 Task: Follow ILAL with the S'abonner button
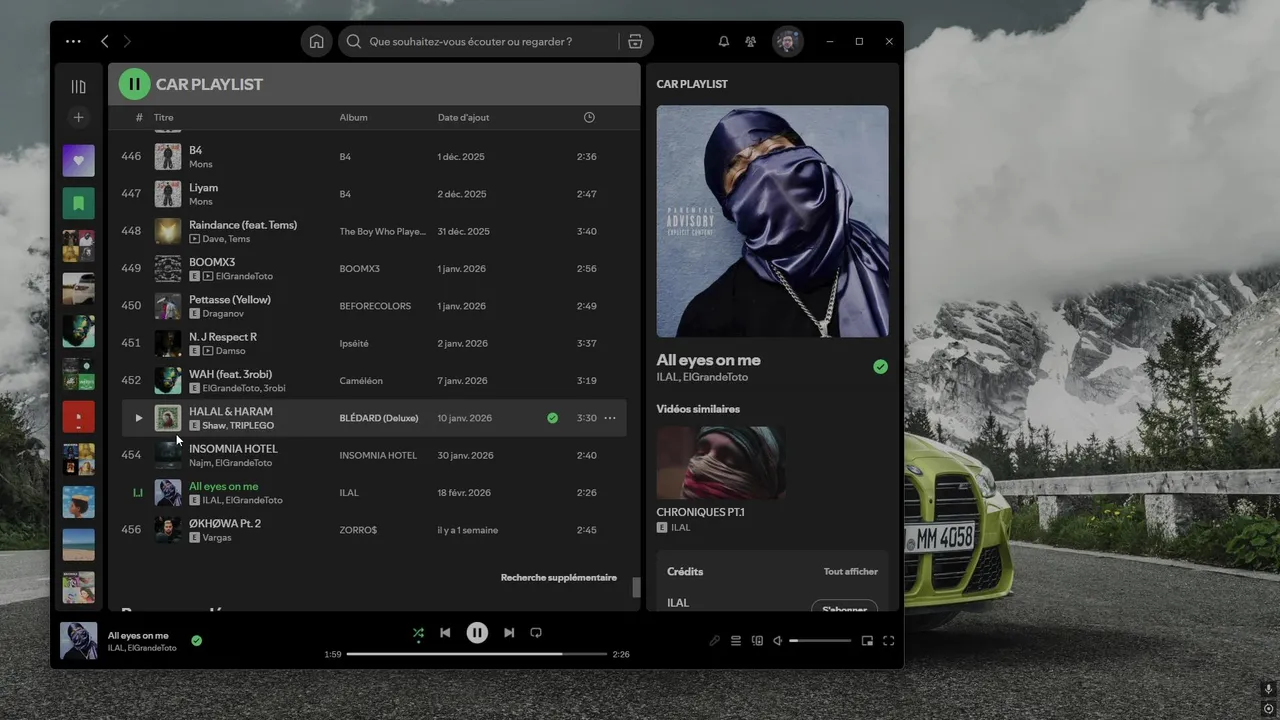844,608
